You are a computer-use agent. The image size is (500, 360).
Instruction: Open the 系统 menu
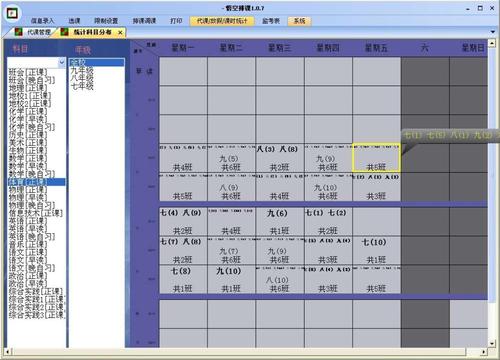coord(299,21)
